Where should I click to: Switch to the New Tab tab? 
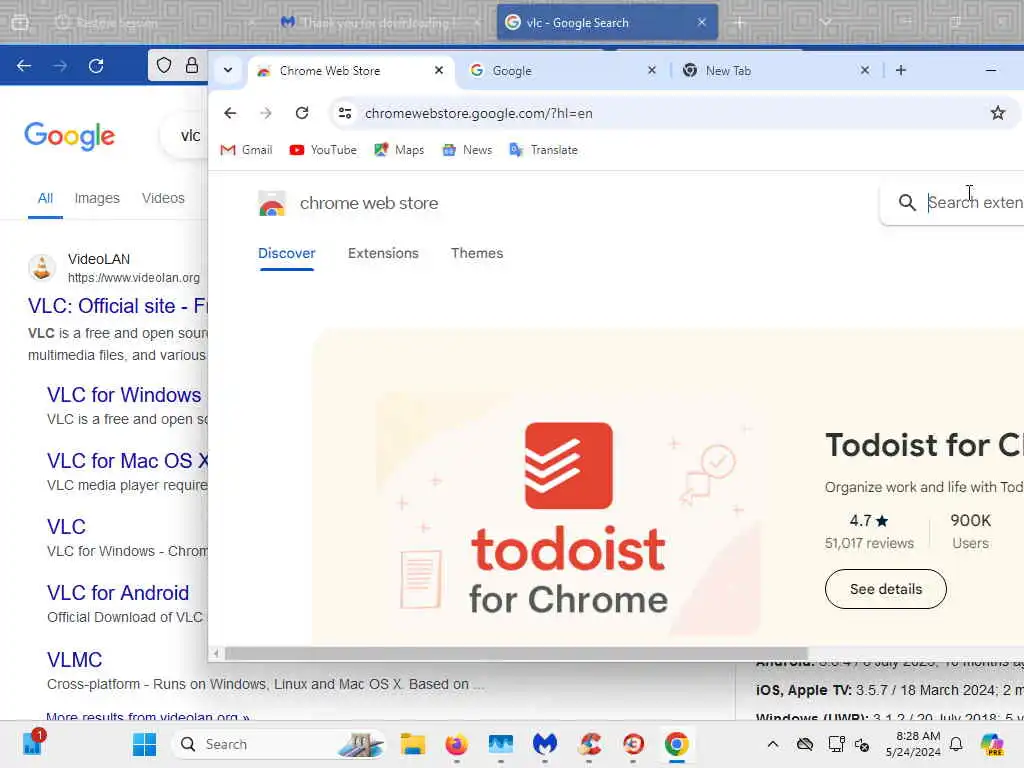click(776, 71)
